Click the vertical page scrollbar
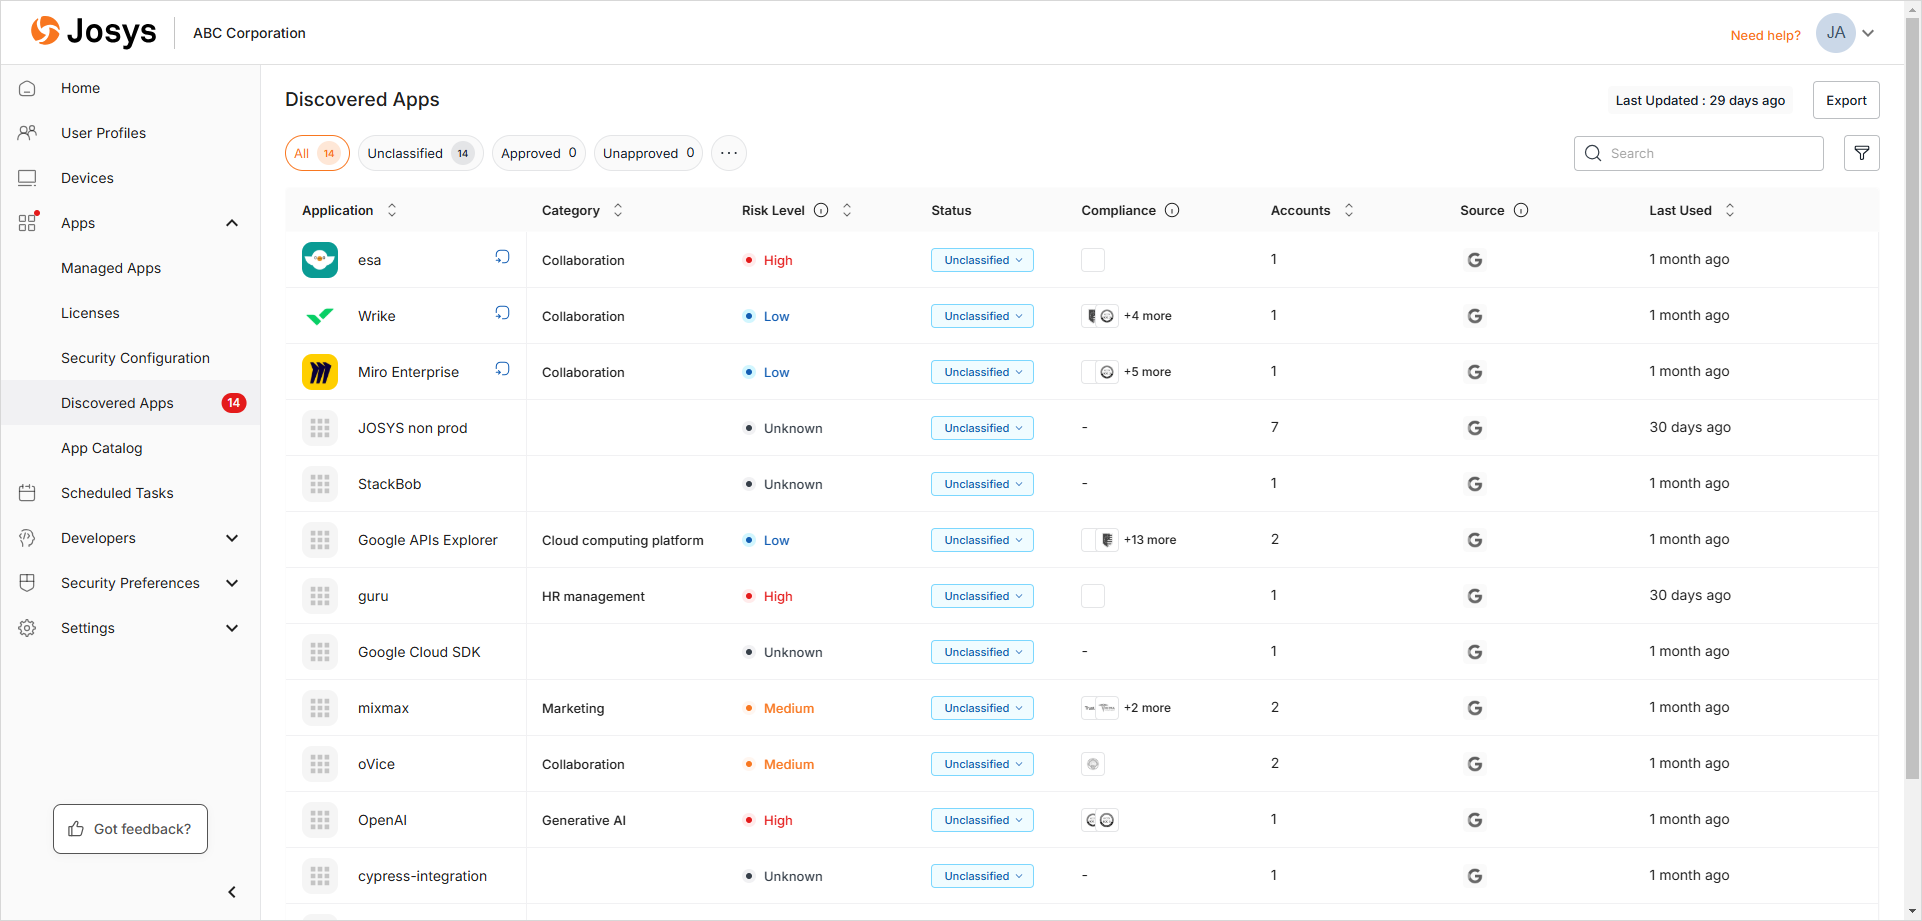 coord(1912,400)
